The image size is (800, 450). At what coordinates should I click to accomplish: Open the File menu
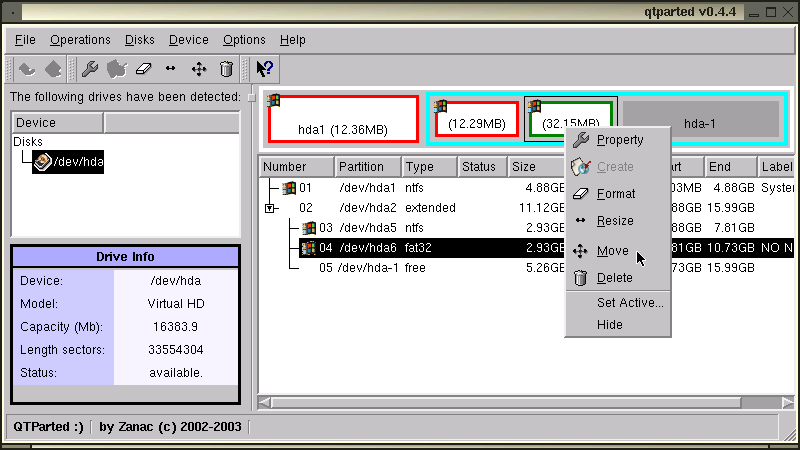click(x=25, y=40)
